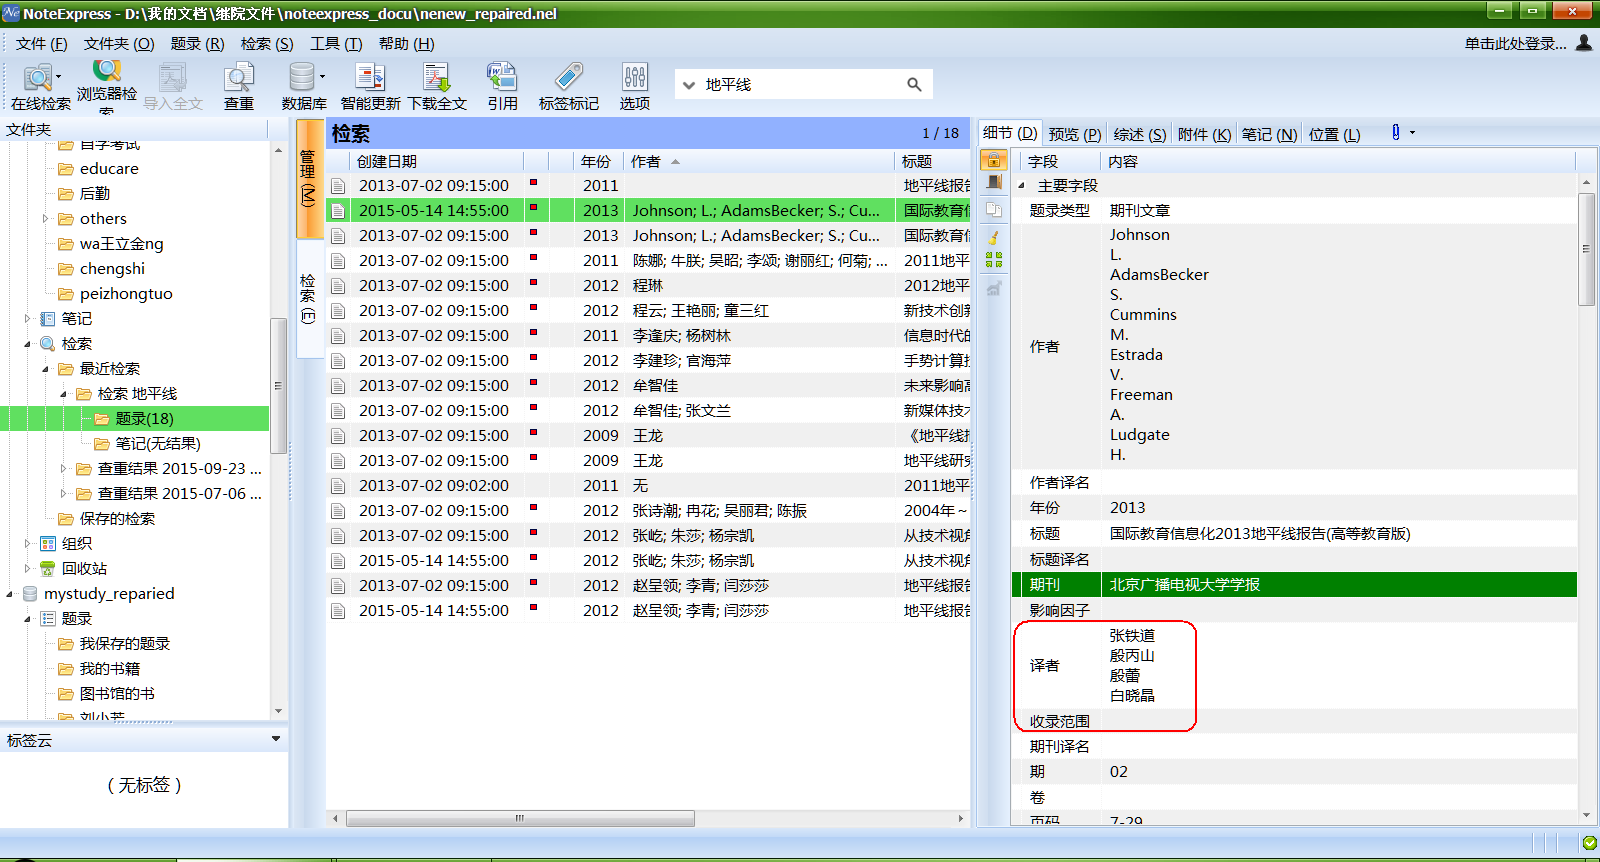Click the copy pages icon in the details sidebar
1600x862 pixels.
coord(994,209)
